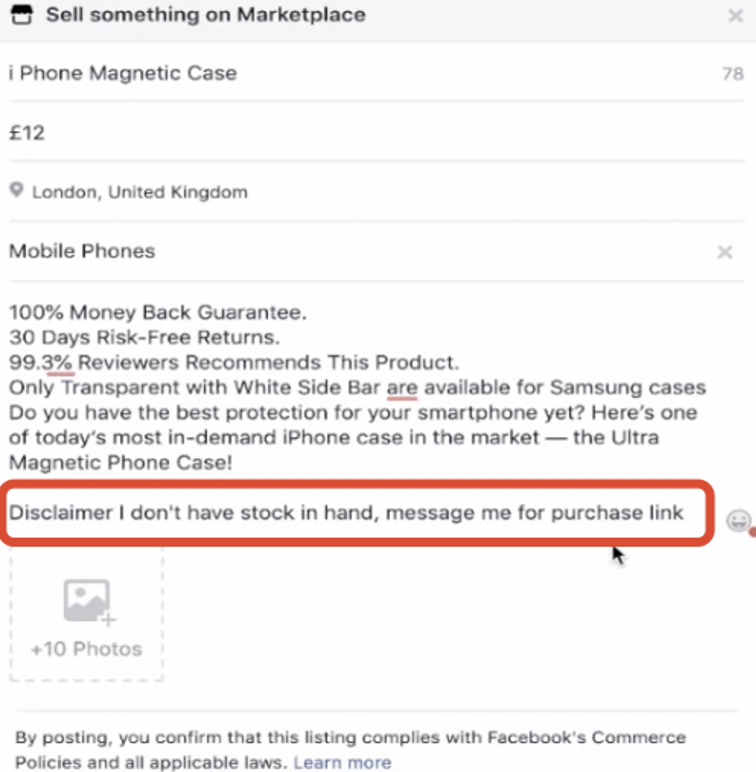
Task: Click the Facebook's Commerce Policies notice text
Action: pyautogui.click(x=350, y=749)
